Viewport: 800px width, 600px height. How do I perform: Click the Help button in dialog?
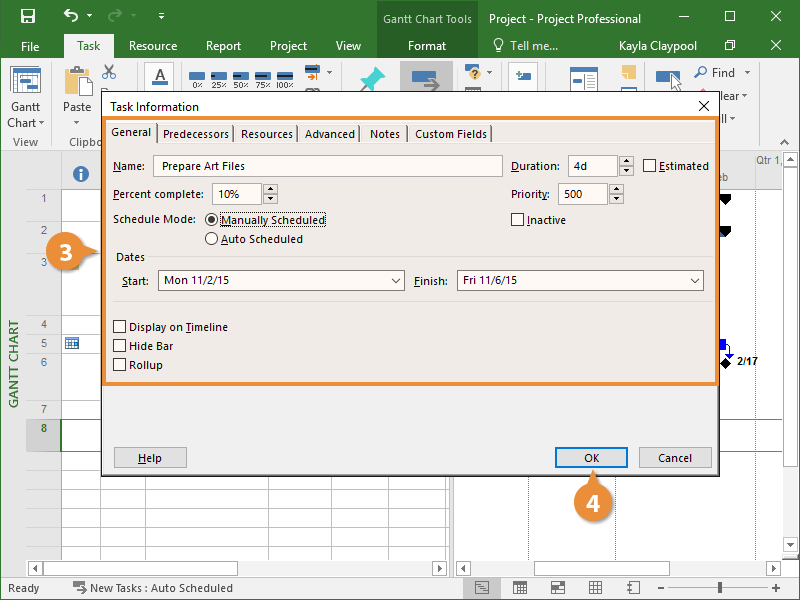(150, 458)
